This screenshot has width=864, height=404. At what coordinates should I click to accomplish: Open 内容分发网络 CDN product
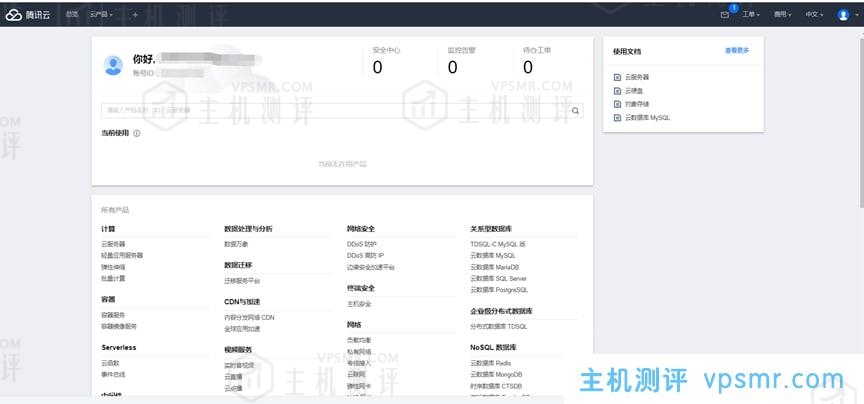coord(249,317)
